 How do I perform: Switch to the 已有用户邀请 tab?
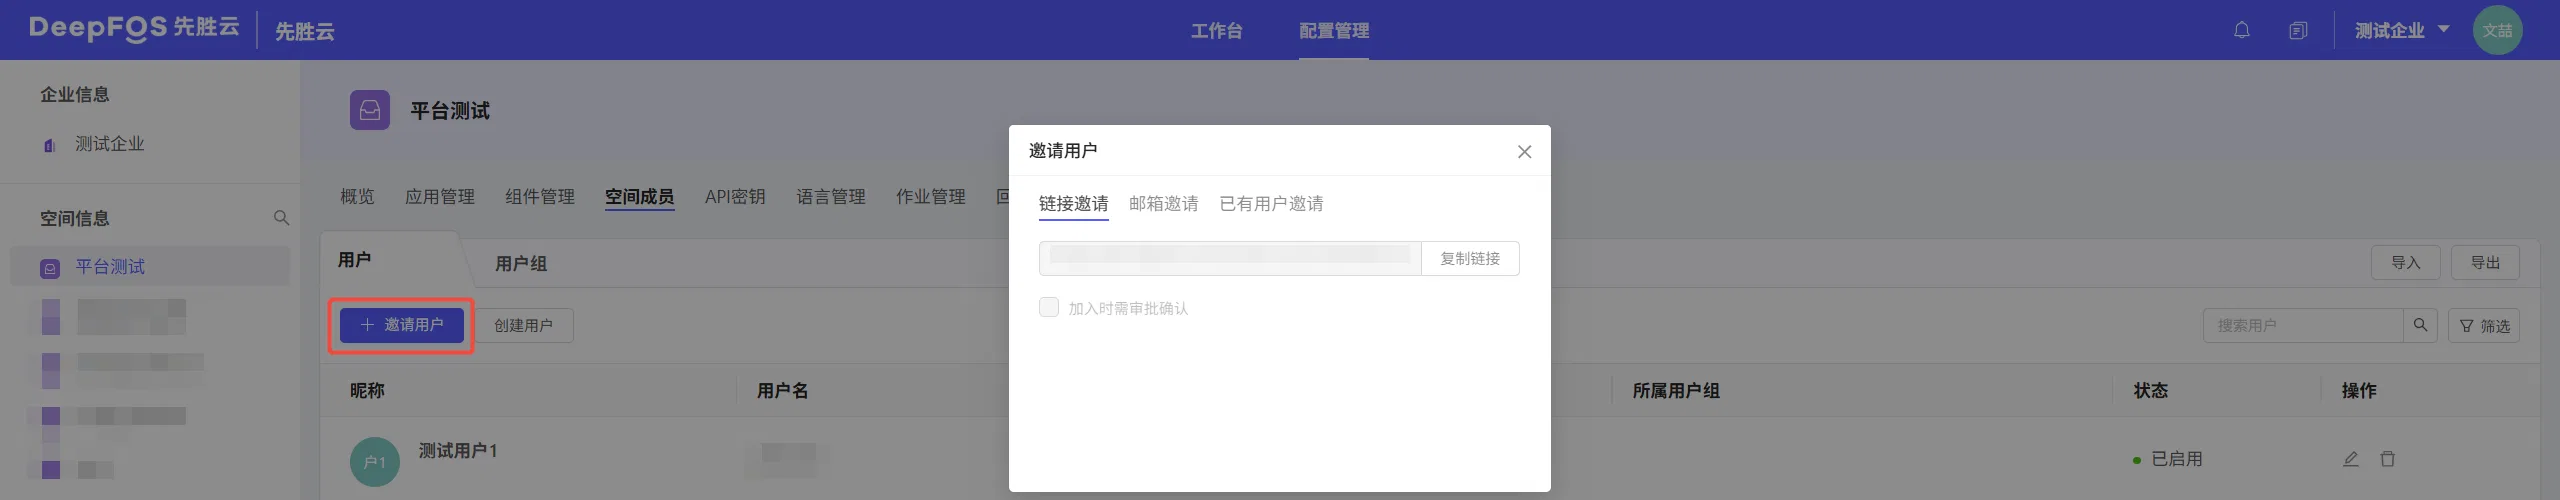tap(1271, 204)
